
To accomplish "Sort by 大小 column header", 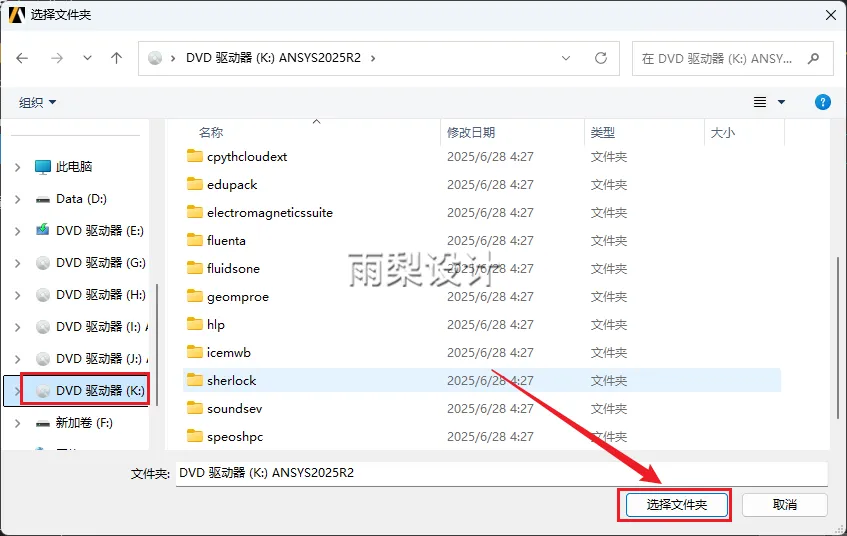I will click(723, 132).
